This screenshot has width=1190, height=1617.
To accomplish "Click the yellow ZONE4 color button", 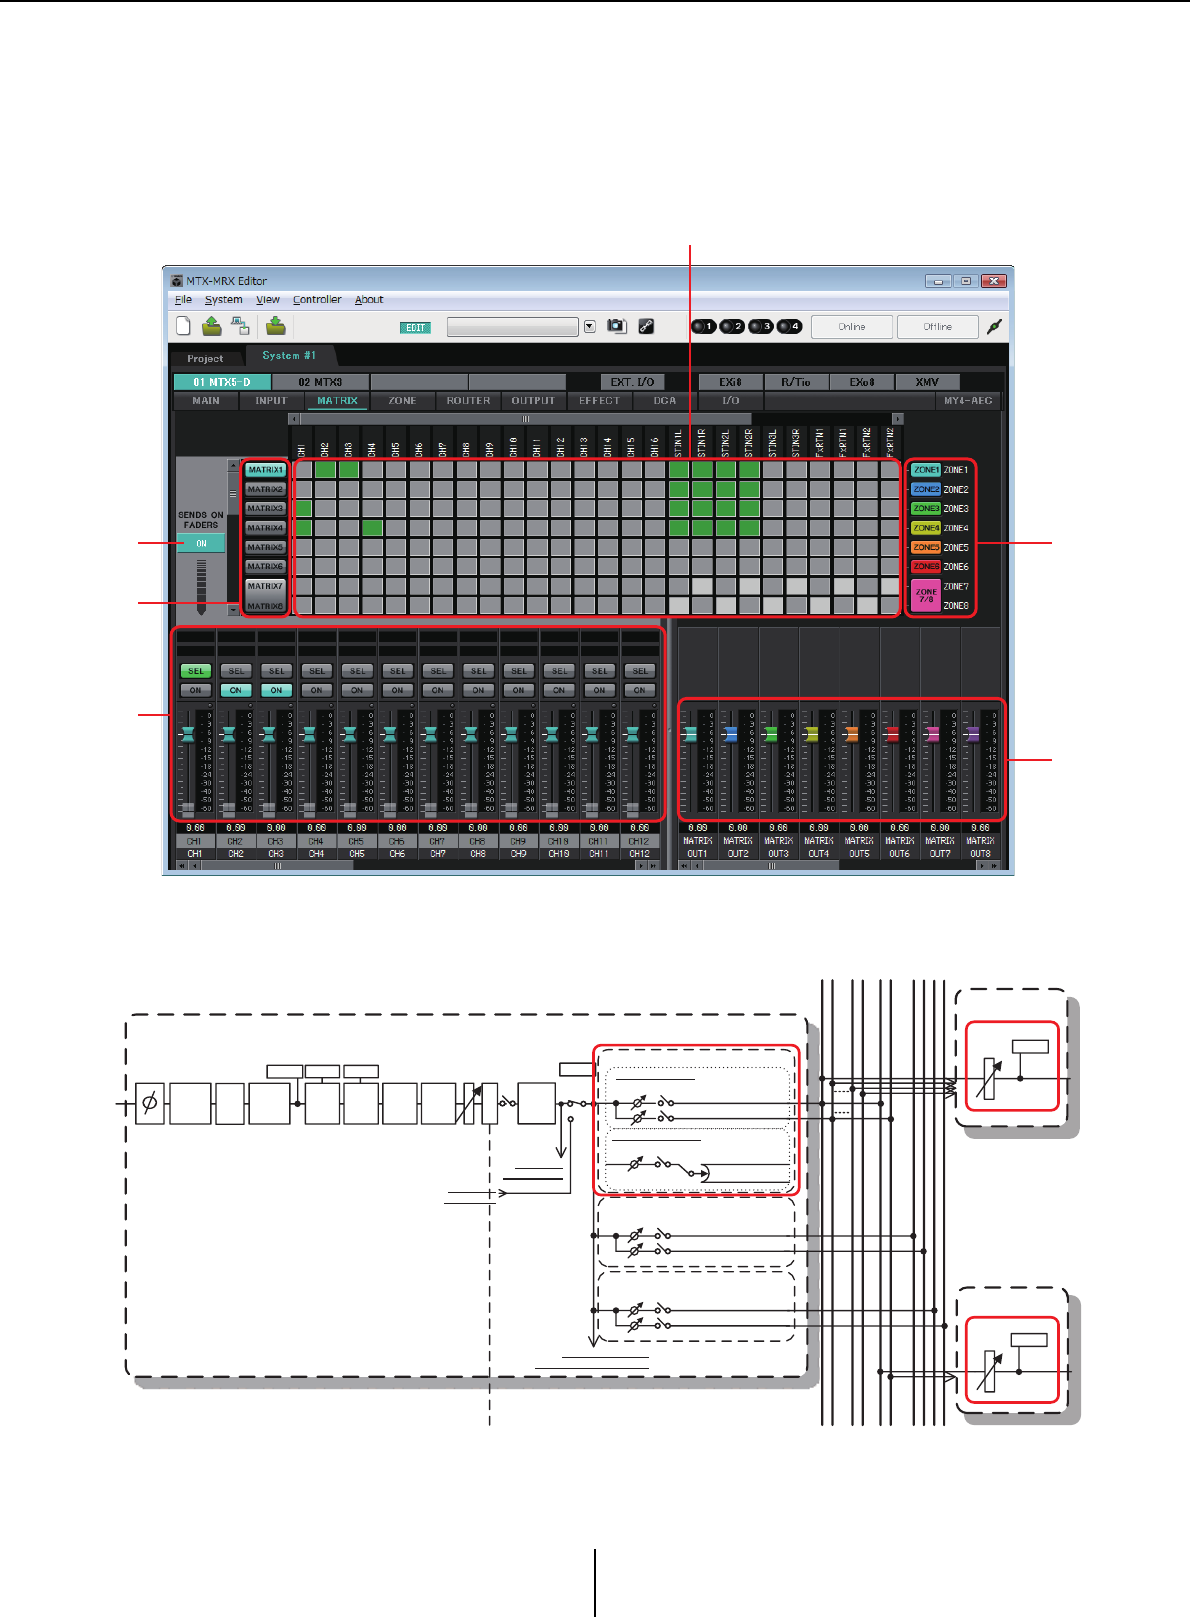I will 926,528.
